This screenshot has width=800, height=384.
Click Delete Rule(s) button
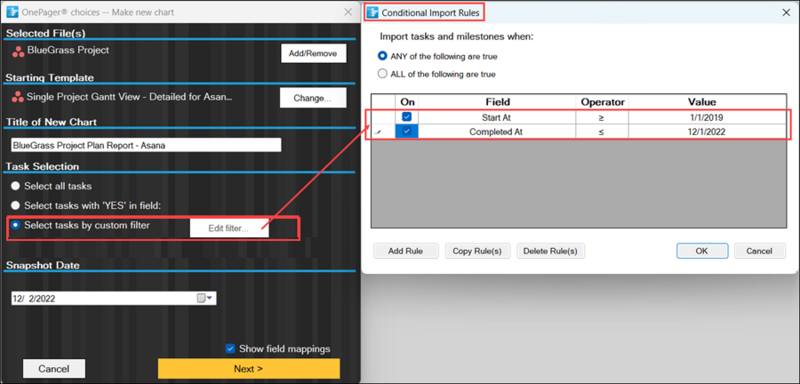(551, 251)
